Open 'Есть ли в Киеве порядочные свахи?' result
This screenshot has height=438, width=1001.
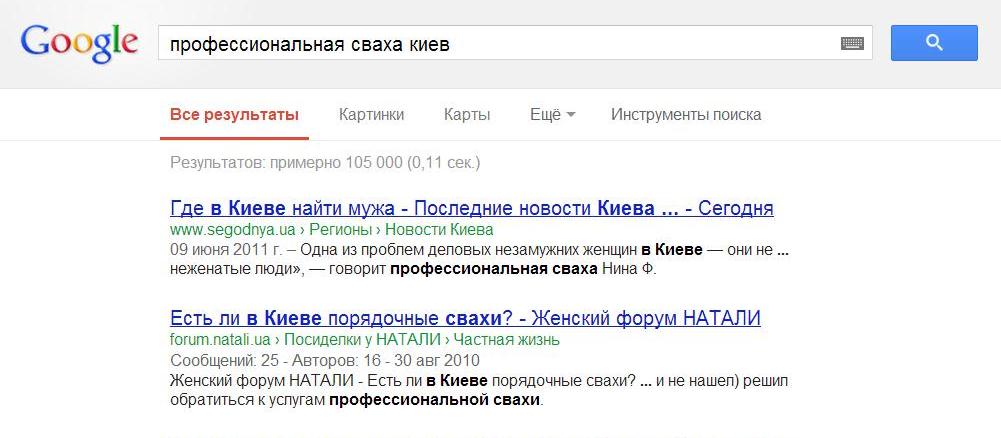click(x=465, y=319)
